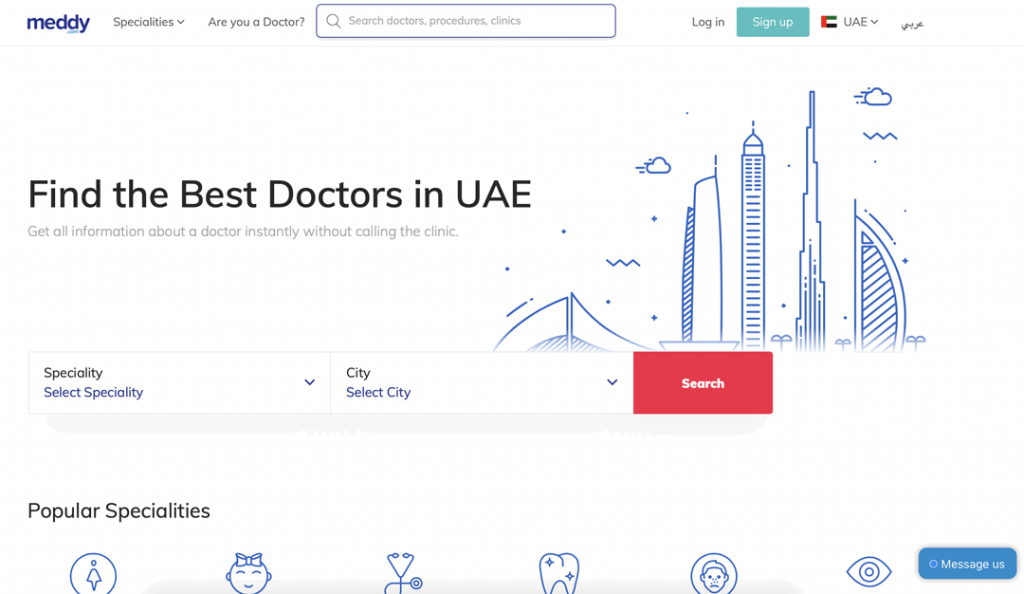Click the red Search button
This screenshot has height=594, width=1024.
[703, 383]
